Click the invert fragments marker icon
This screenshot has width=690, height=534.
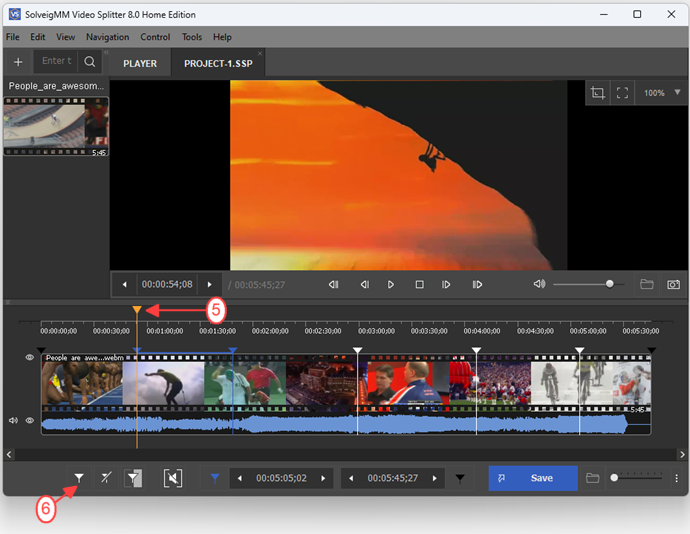pyautogui.click(x=133, y=478)
